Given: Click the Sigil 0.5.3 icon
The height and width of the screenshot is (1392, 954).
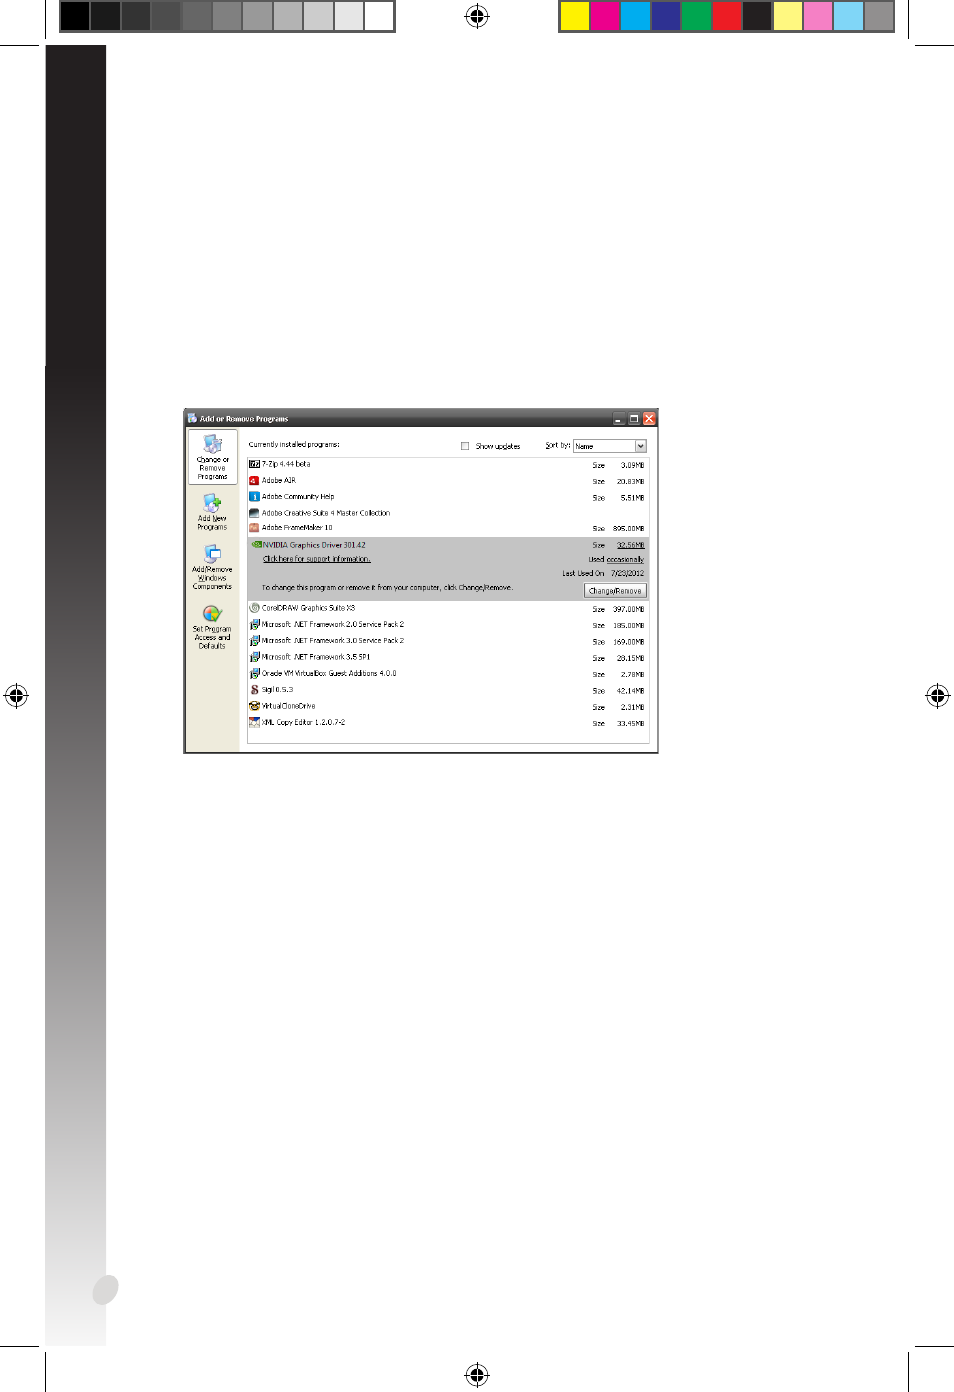Looking at the screenshot, I should click(x=254, y=690).
